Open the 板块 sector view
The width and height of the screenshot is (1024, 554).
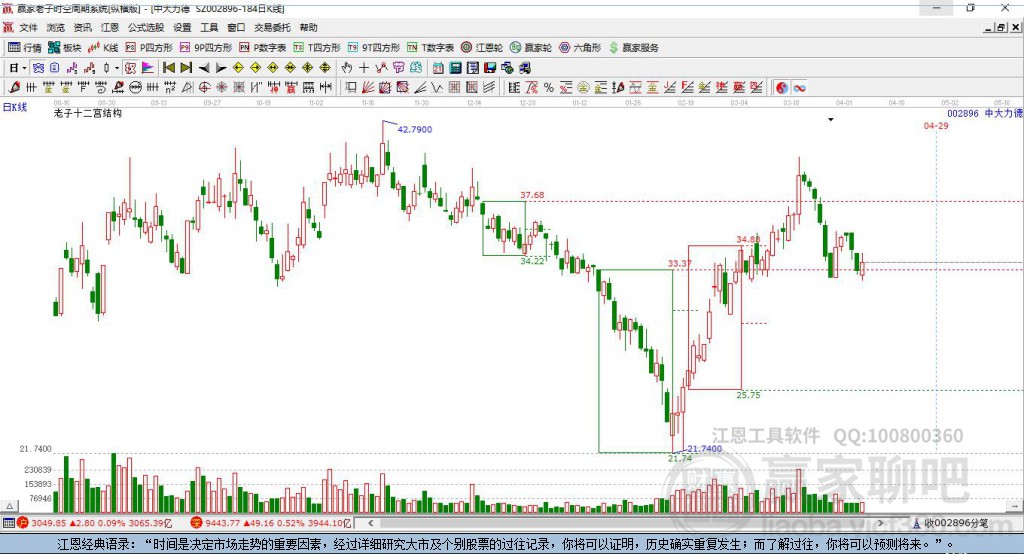coord(64,48)
